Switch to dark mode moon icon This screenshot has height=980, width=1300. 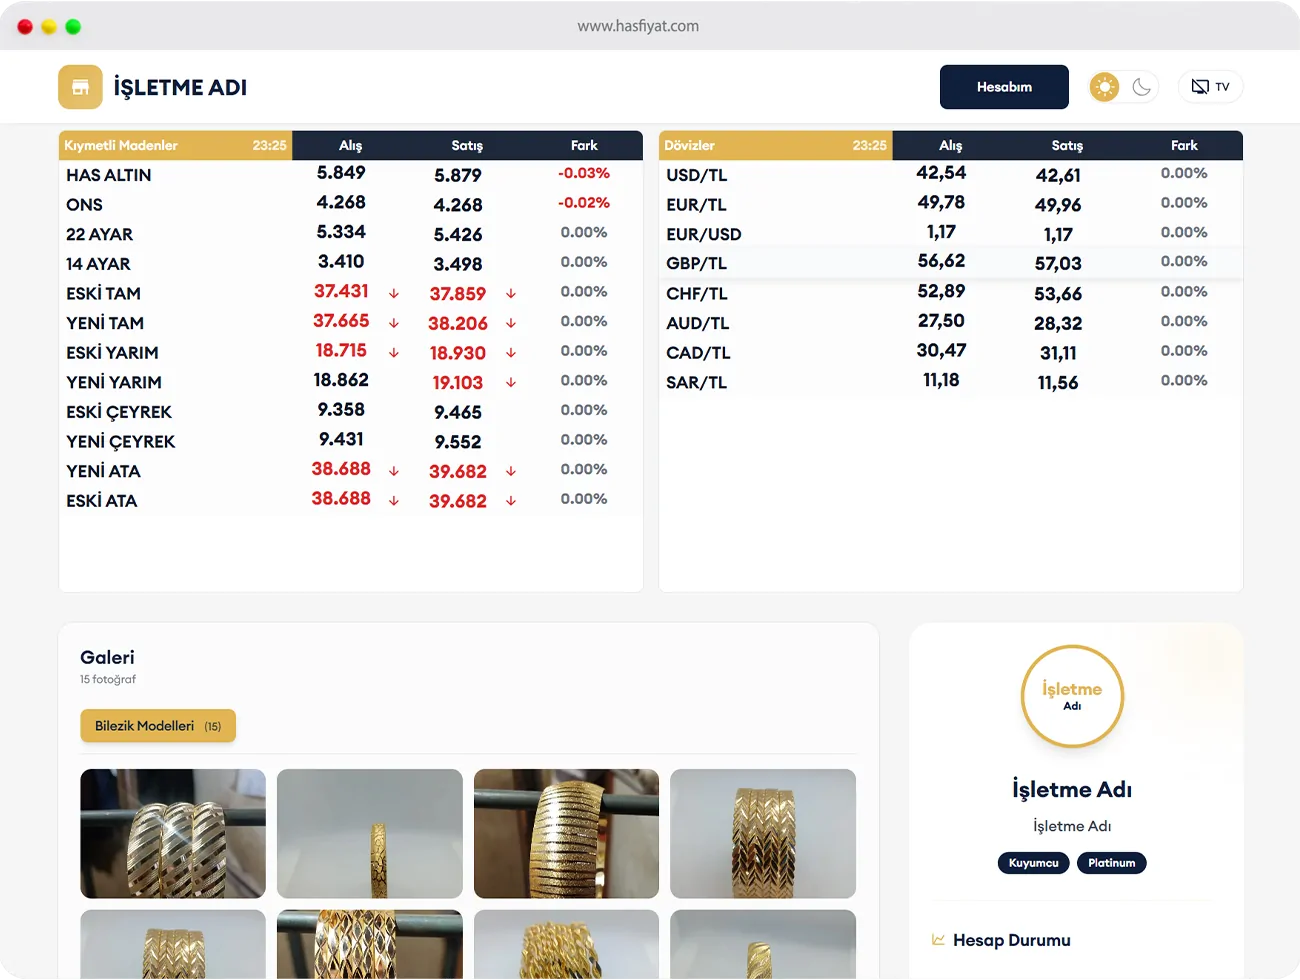pyautogui.click(x=1141, y=87)
